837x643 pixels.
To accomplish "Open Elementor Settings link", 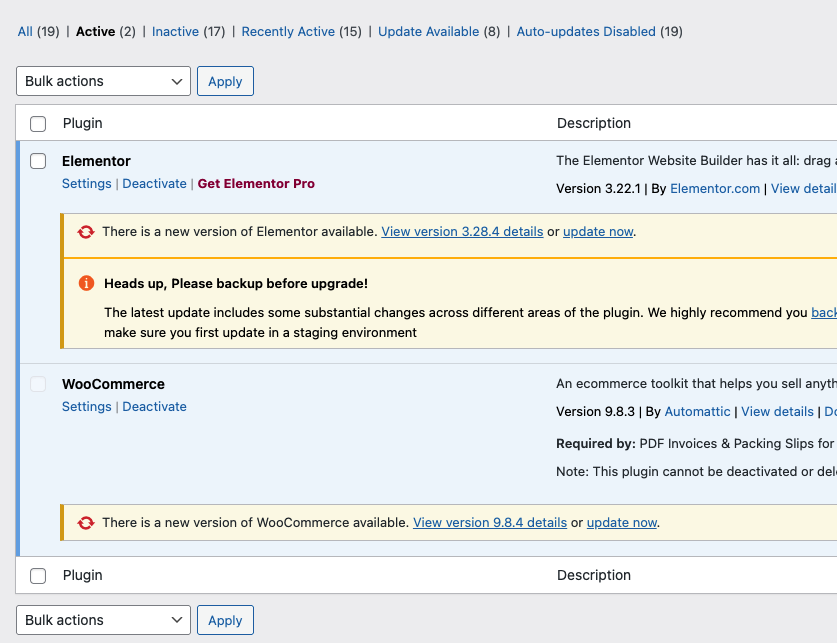I will pos(86,184).
